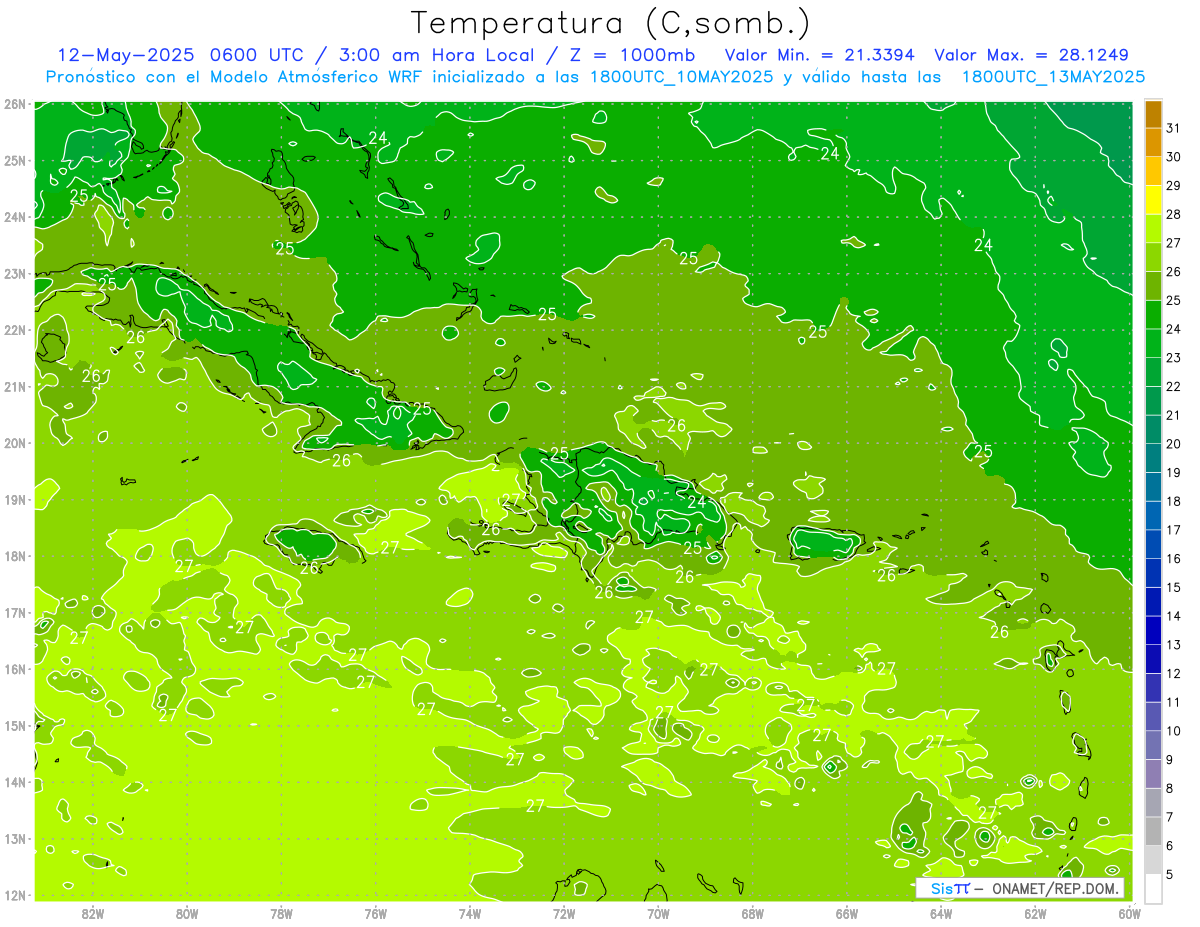1200x927 pixels.
Task: Click the 72W longitude axis label
Action: 564,912
